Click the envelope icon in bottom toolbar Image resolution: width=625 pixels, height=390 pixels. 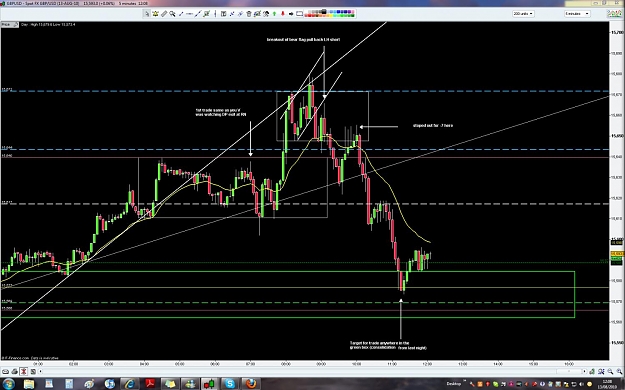point(5,372)
